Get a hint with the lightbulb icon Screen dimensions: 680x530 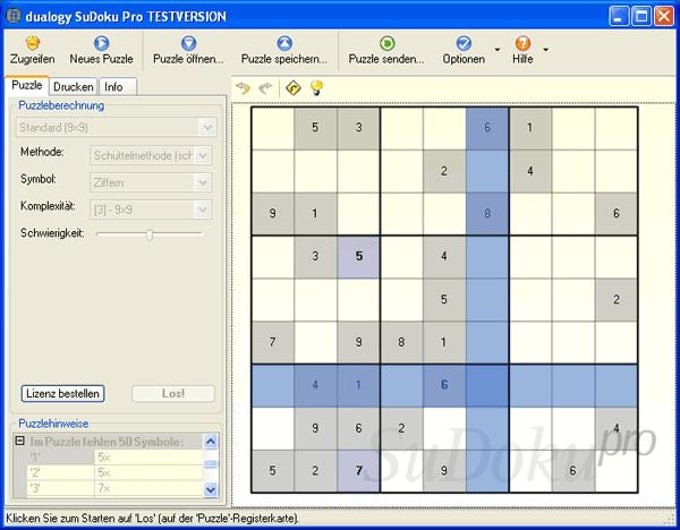pyautogui.click(x=317, y=88)
